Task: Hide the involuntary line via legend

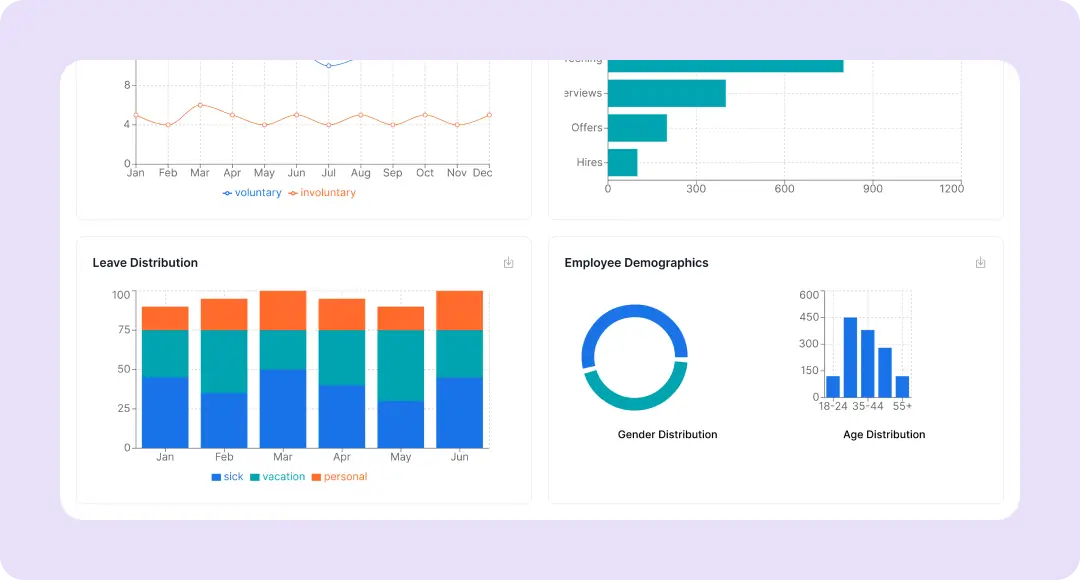Action: 322,193
